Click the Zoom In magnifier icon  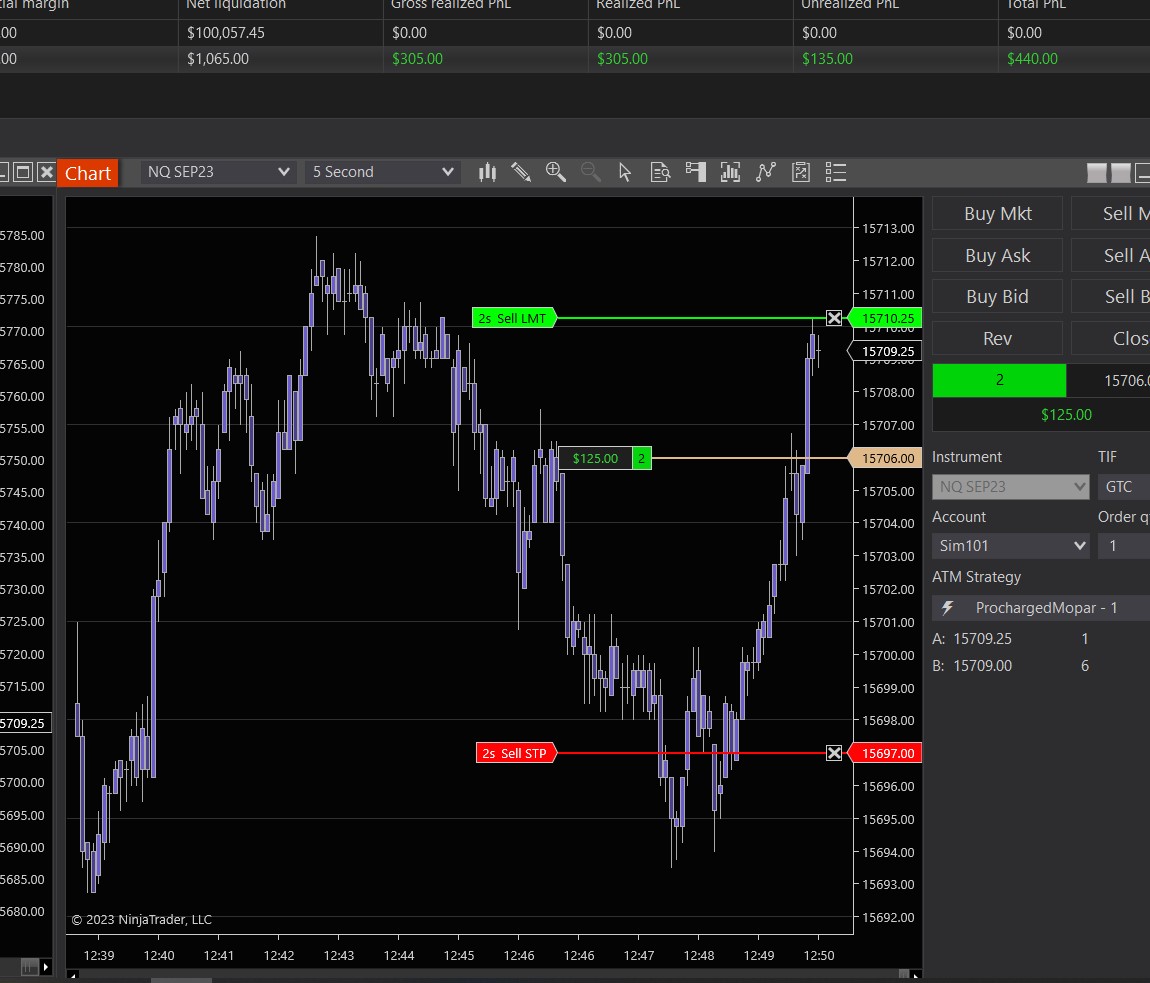[x=556, y=172]
